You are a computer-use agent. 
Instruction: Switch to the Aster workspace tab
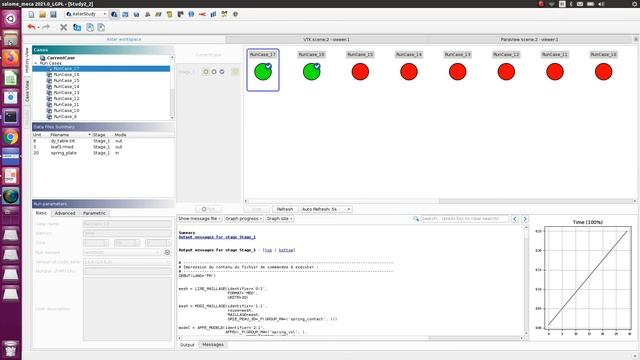pos(124,39)
